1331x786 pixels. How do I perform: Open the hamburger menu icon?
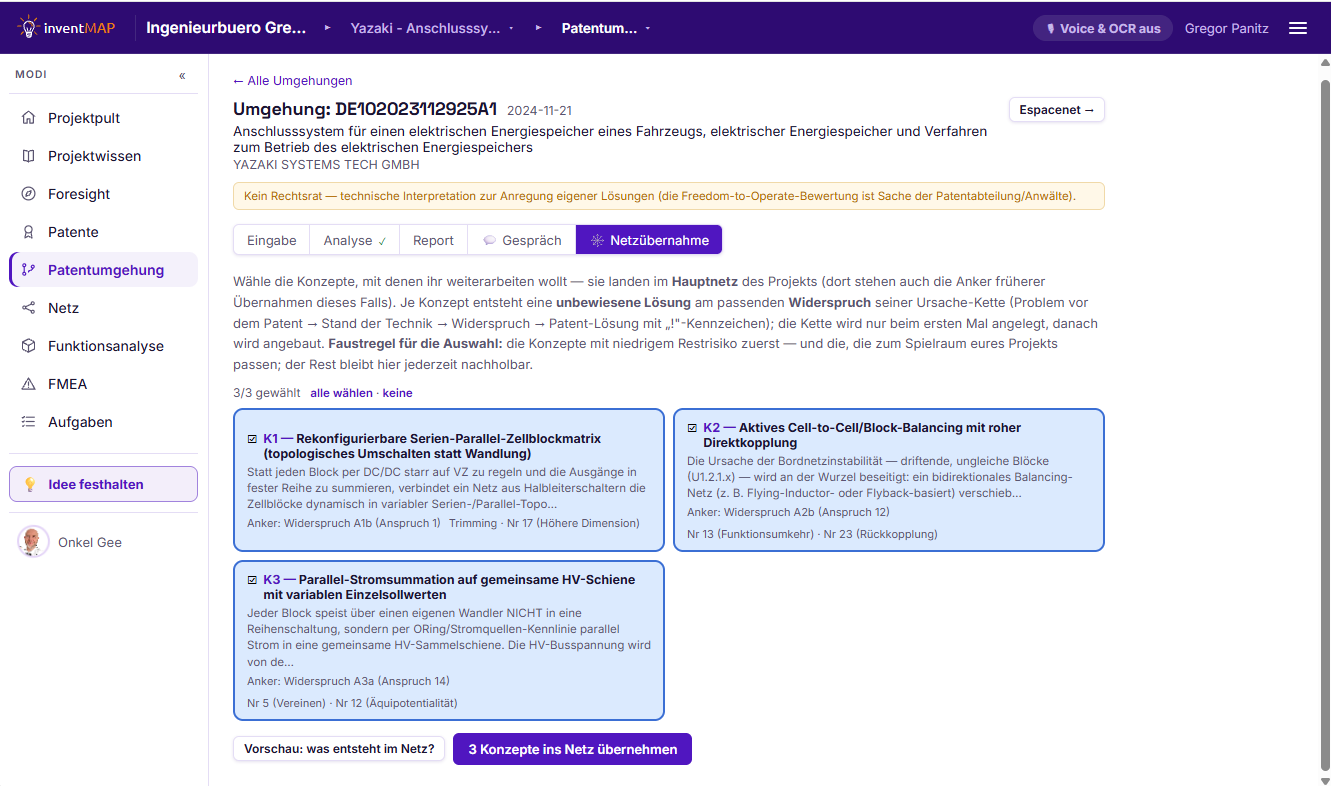(1298, 28)
